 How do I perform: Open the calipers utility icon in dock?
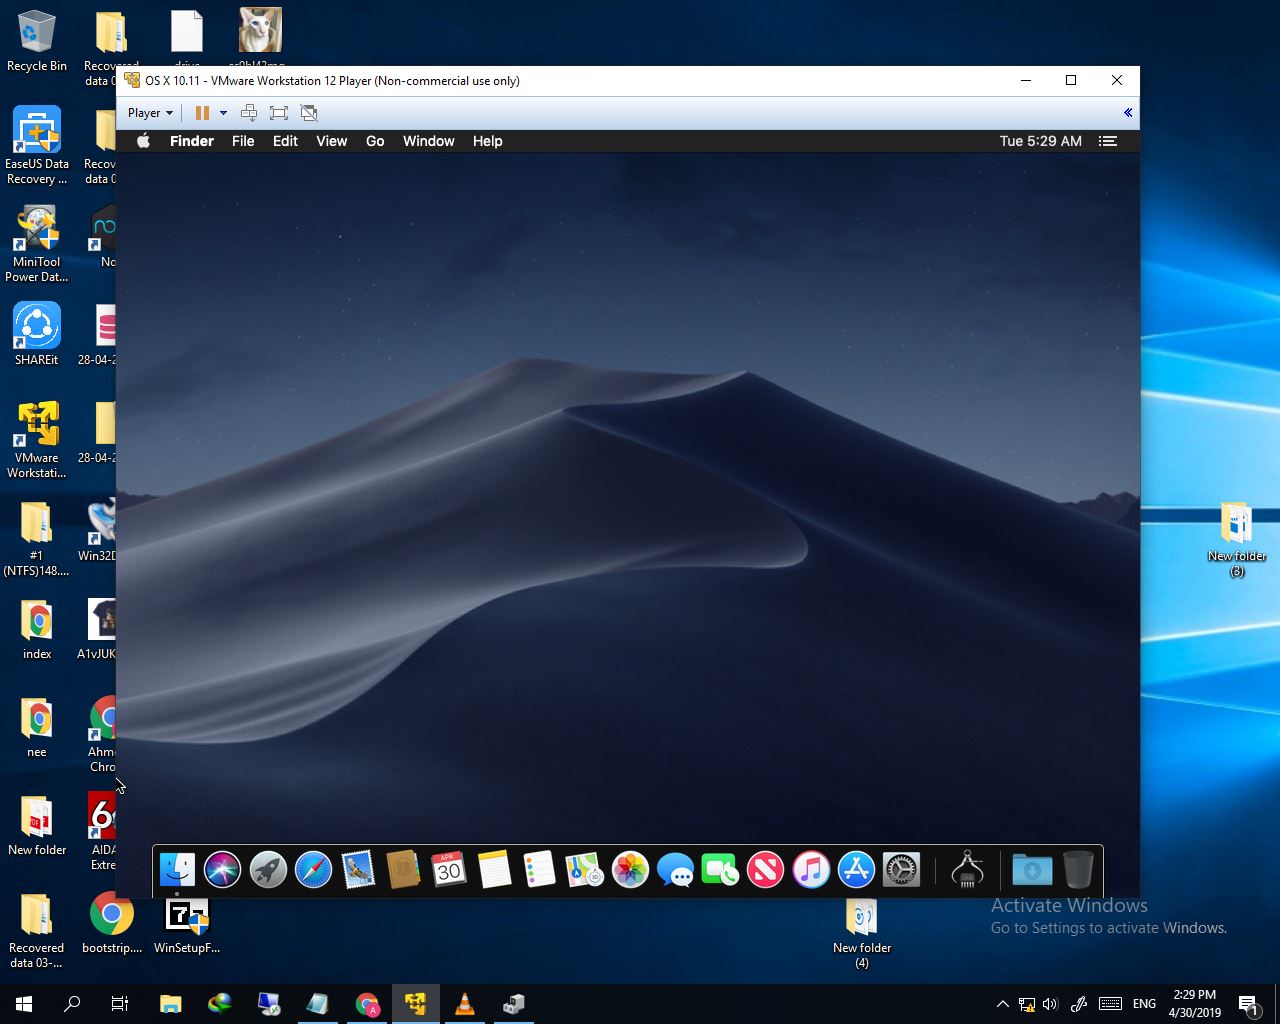pyautogui.click(x=967, y=870)
